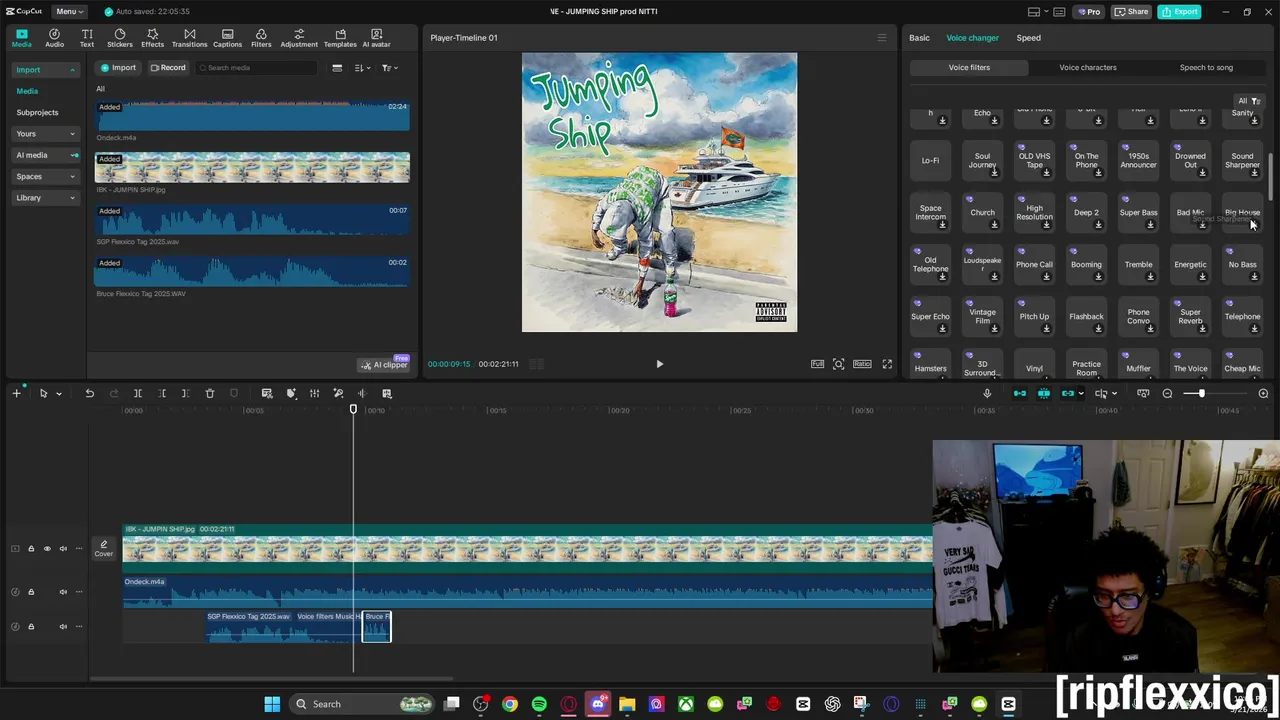Image resolution: width=1280 pixels, height=720 pixels.
Task: Open the Subprojects sidebar item
Action: (37, 113)
